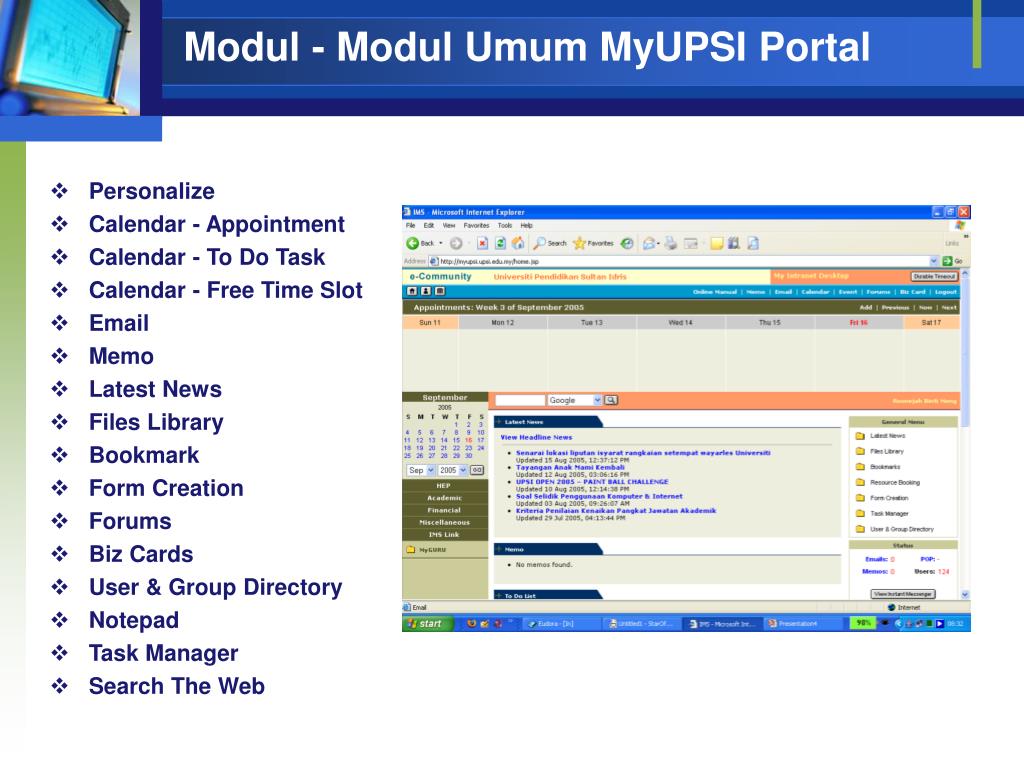Click the Disable Timeout button

pos(935,276)
